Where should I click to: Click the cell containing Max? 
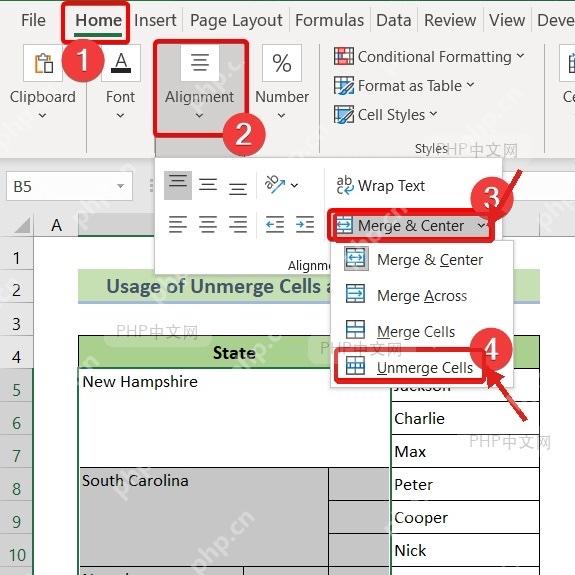tap(465, 451)
